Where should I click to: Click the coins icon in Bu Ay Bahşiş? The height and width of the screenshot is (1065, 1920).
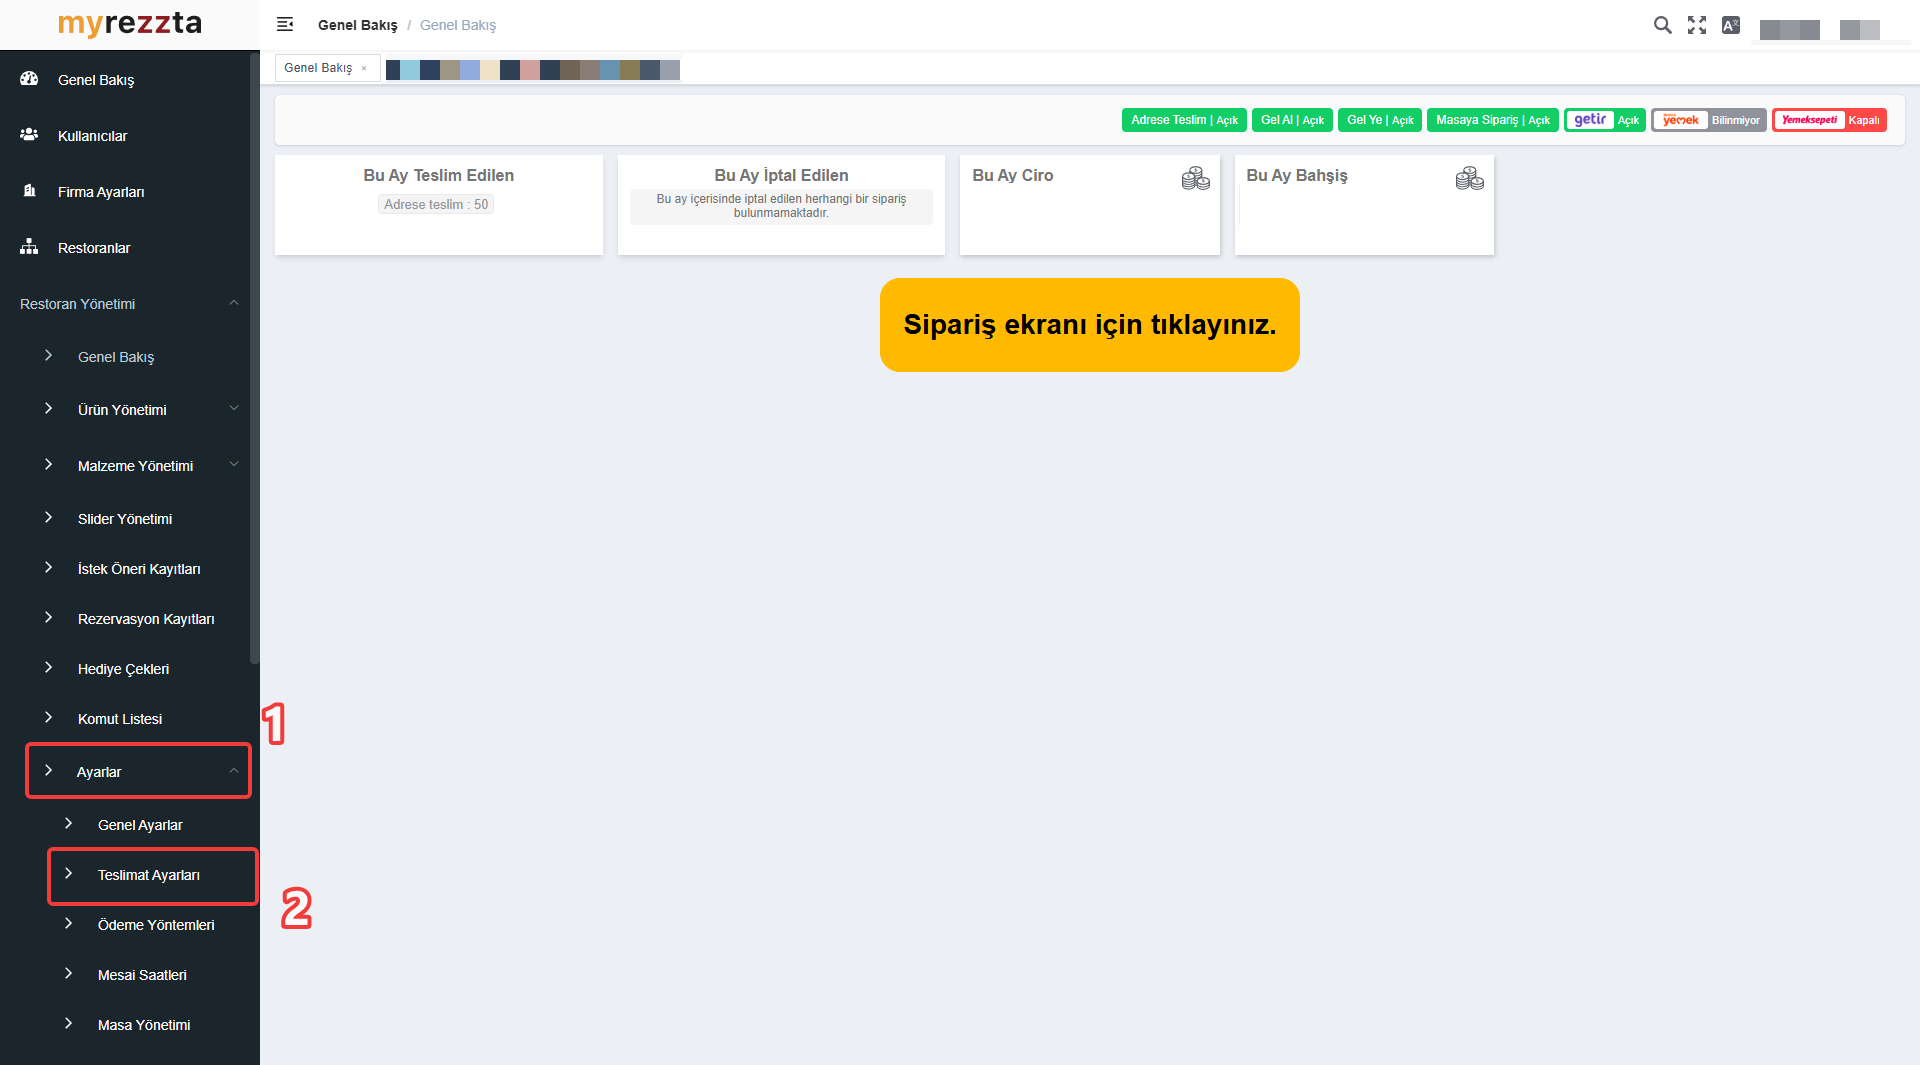point(1469,179)
